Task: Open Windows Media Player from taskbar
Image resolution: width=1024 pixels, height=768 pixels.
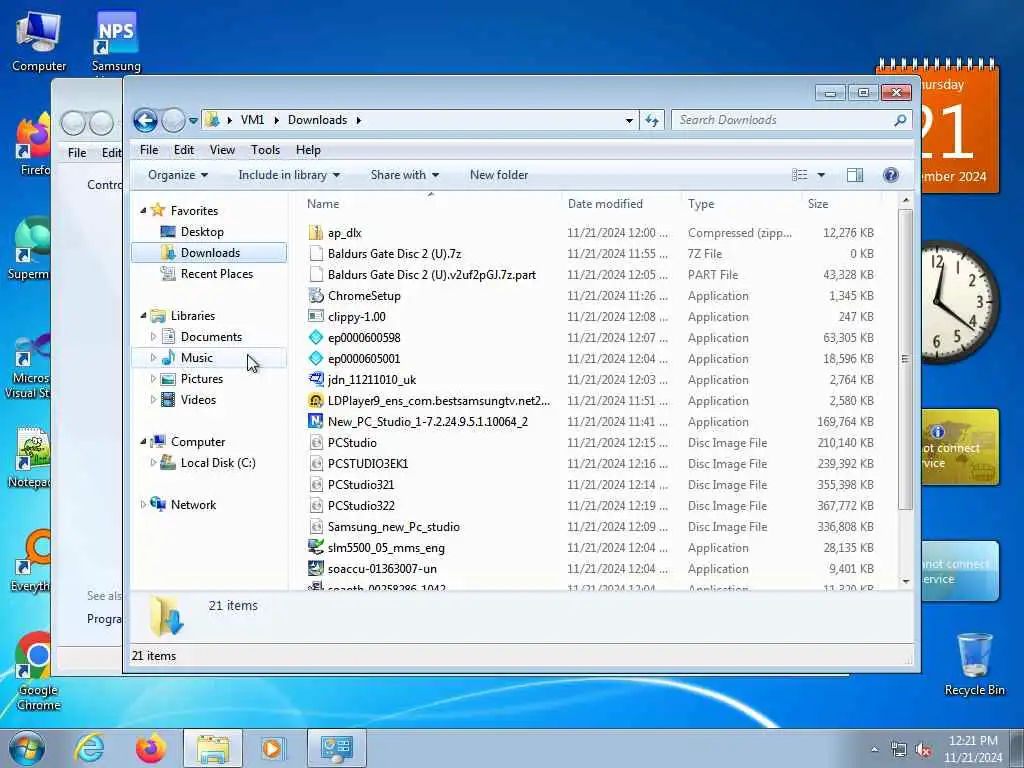Action: (272, 748)
